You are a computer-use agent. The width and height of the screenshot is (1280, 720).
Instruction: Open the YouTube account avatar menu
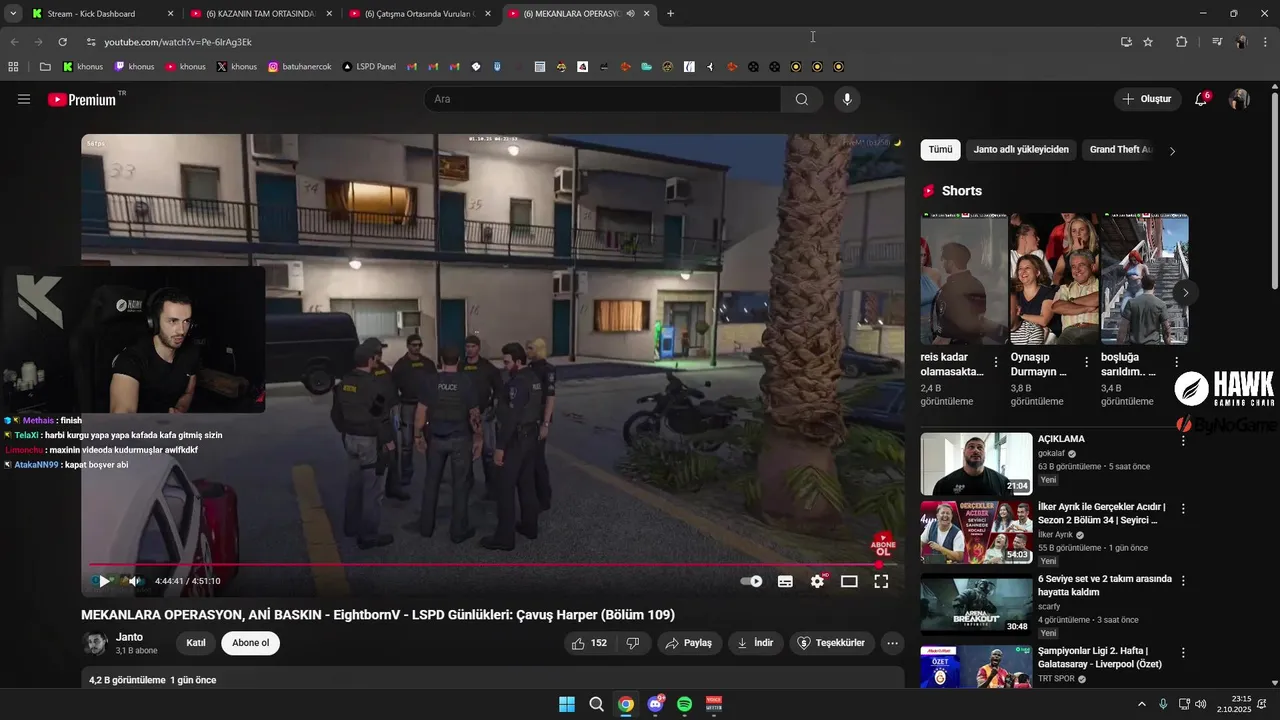[1239, 99]
